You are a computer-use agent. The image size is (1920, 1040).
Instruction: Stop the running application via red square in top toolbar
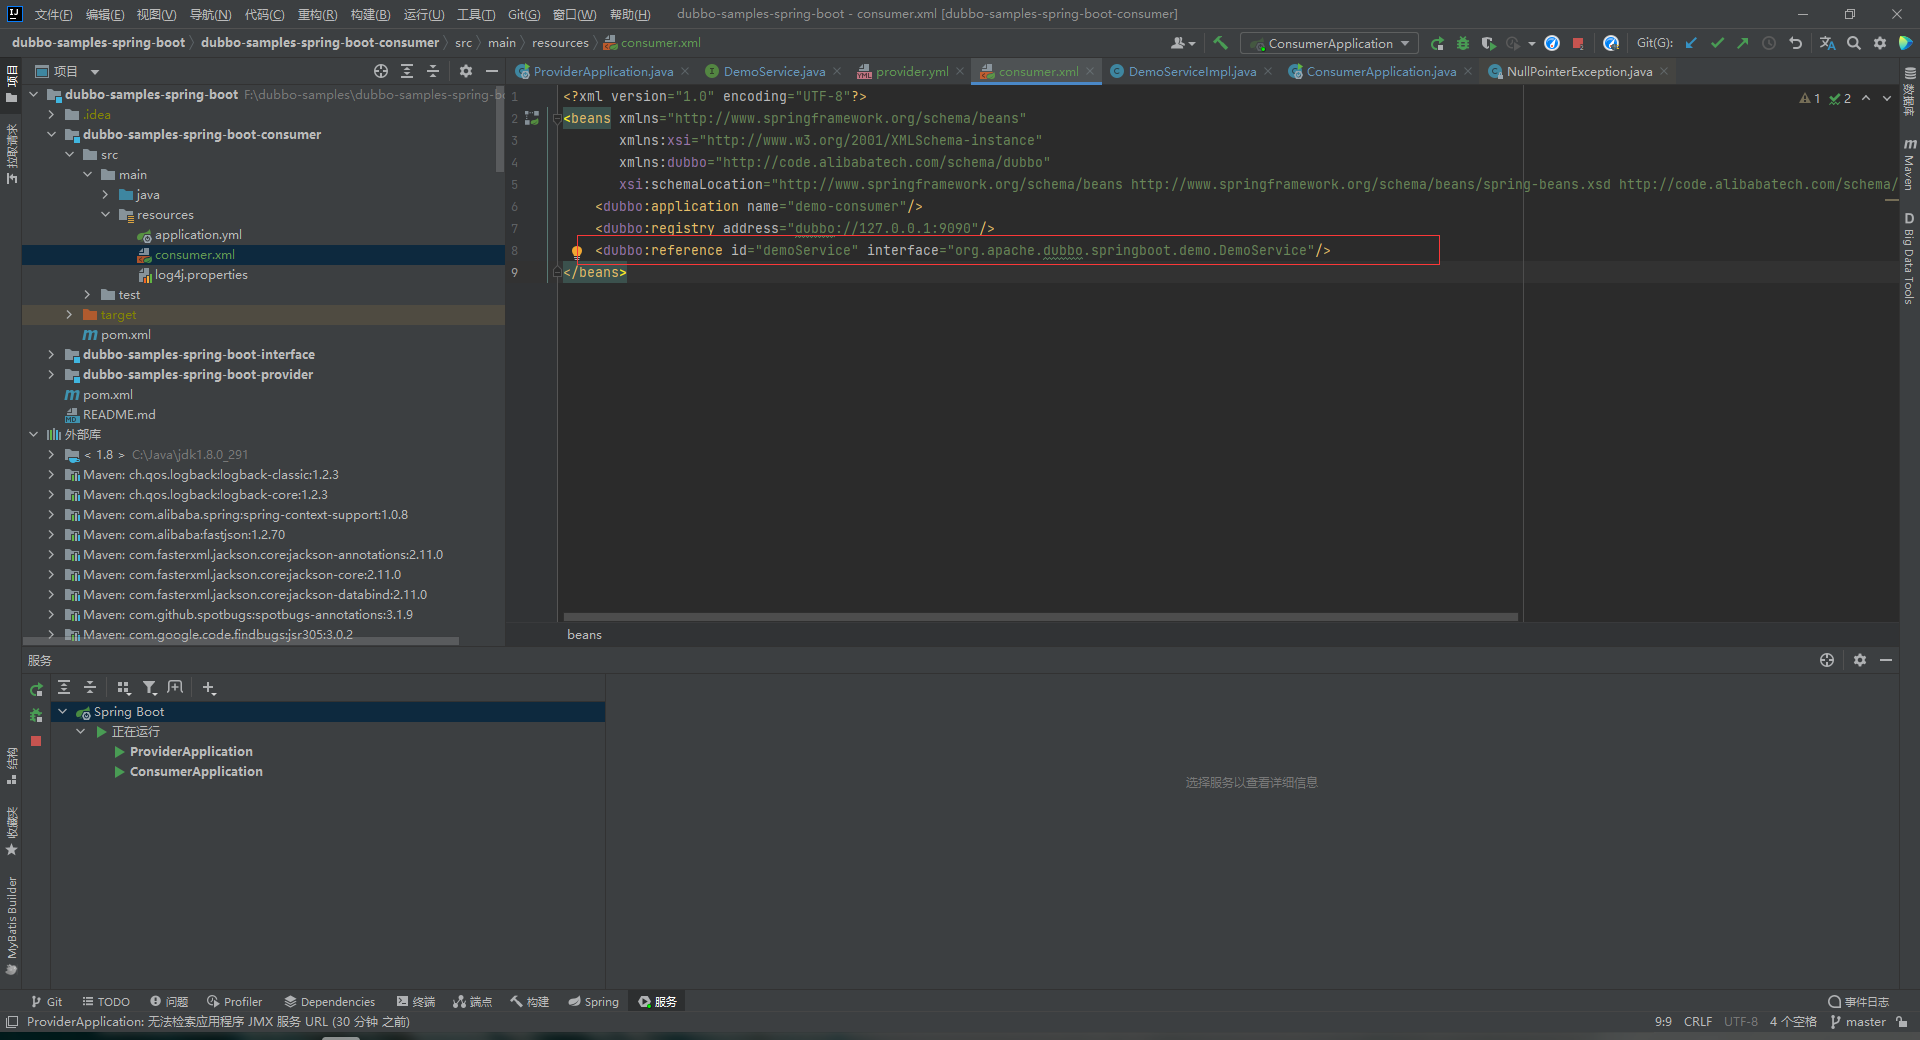(x=1578, y=43)
